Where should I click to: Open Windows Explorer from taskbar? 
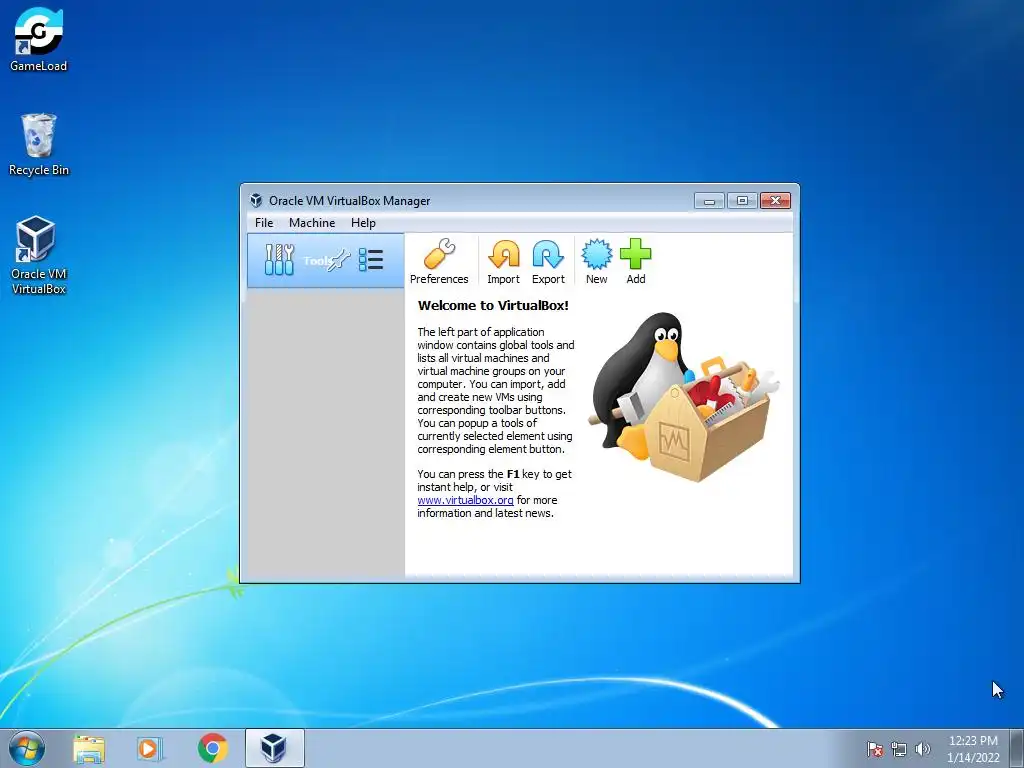pyautogui.click(x=89, y=748)
